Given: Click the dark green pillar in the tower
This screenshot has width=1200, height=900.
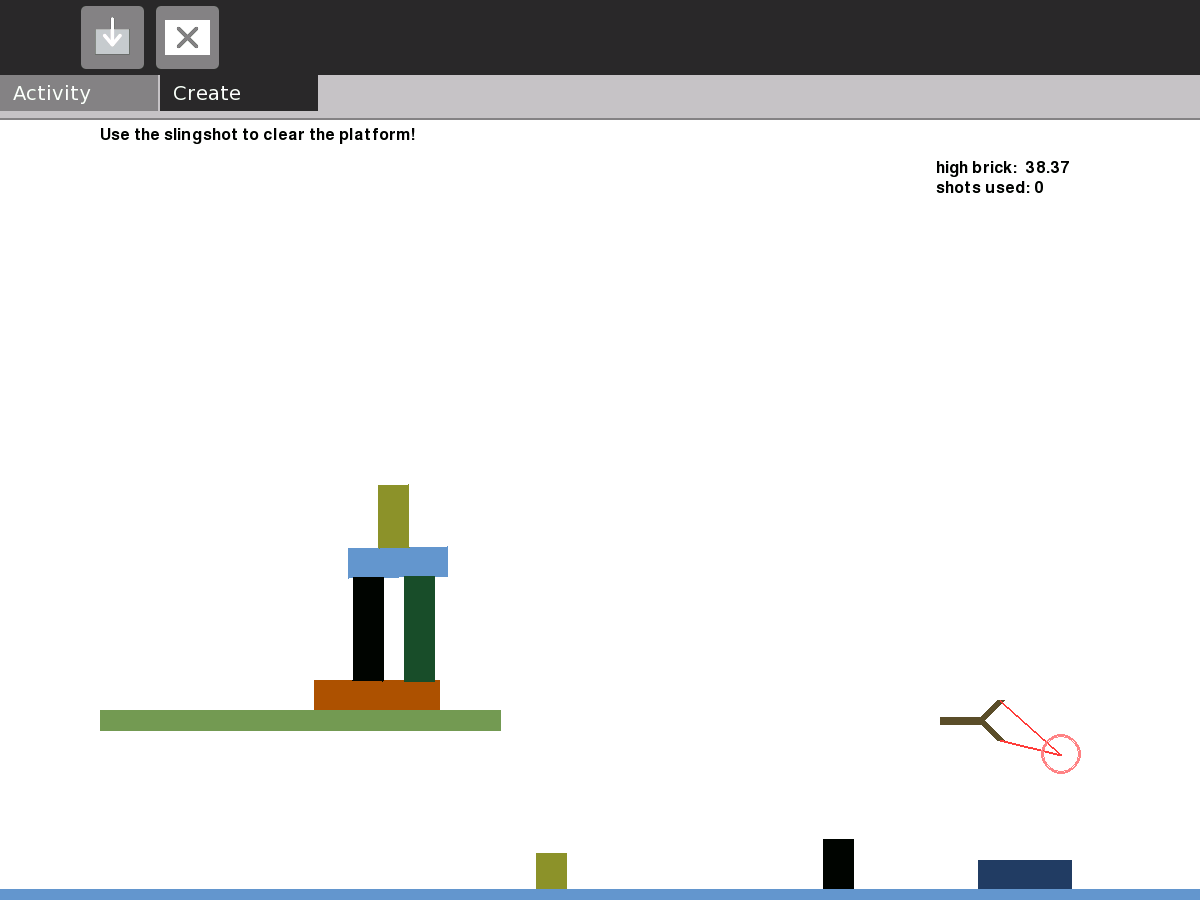Looking at the screenshot, I should pyautogui.click(x=419, y=628).
